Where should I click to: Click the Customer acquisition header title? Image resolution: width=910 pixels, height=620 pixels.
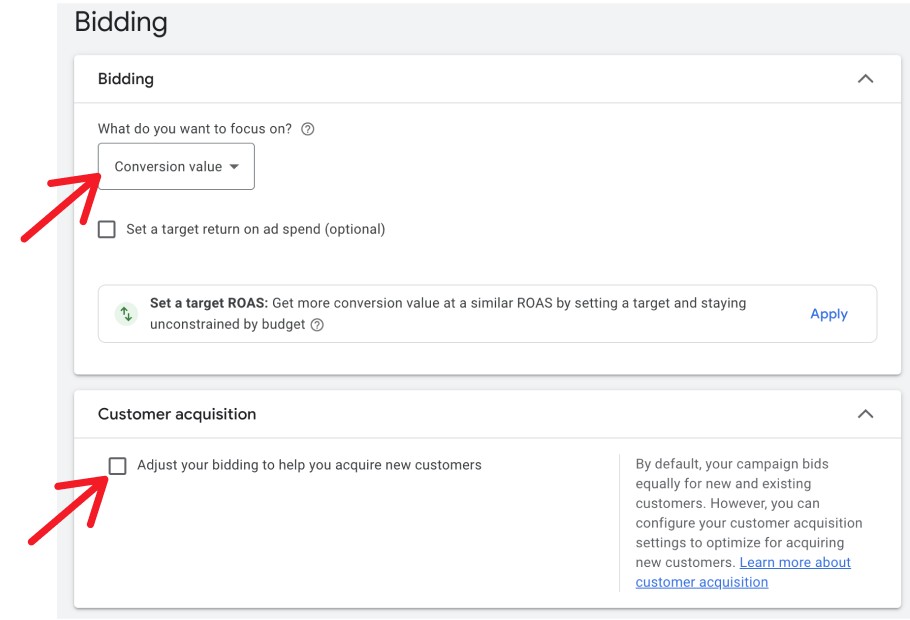177,414
